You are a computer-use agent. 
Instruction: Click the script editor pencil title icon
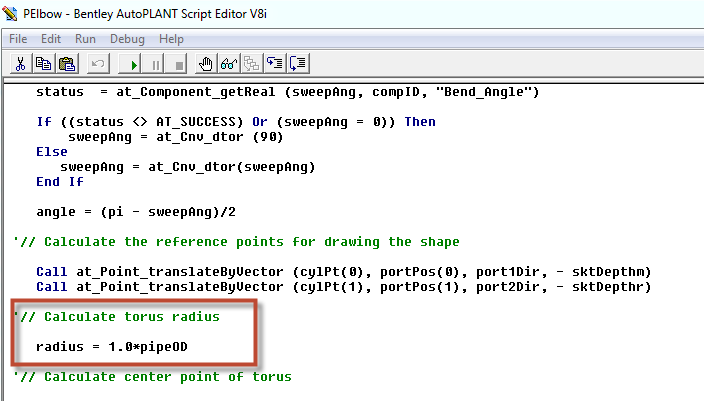(x=10, y=13)
